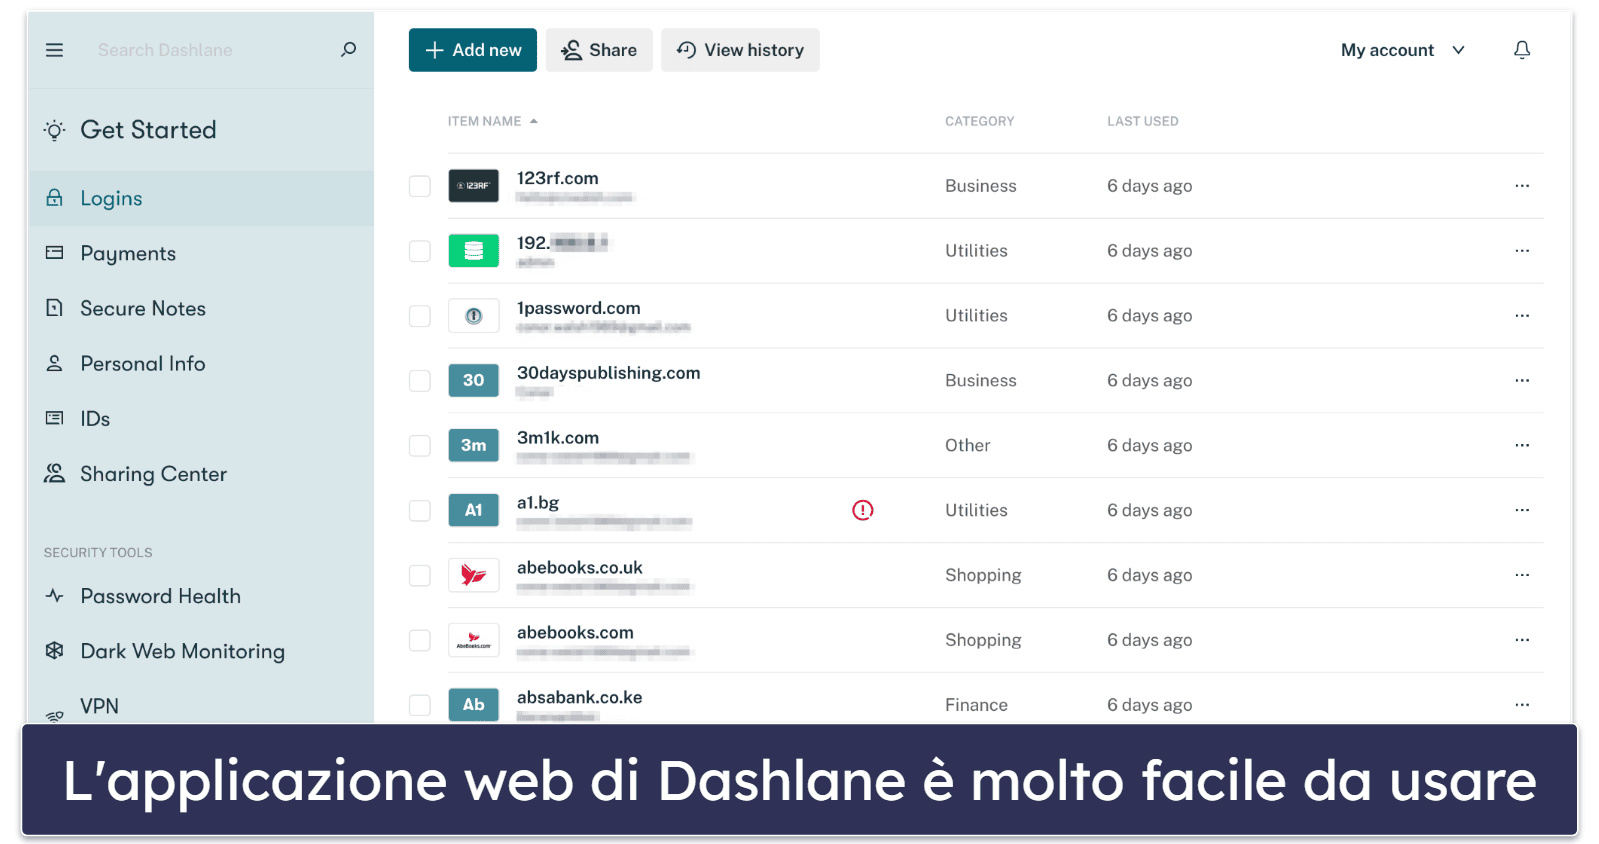
Task: Select checkbox for 30dayspublishing.com
Action: point(420,381)
